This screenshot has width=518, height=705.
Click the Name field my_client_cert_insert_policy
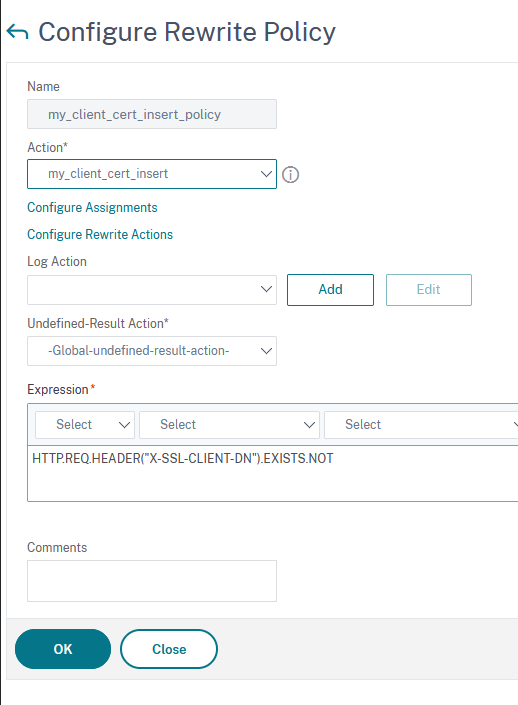(152, 114)
